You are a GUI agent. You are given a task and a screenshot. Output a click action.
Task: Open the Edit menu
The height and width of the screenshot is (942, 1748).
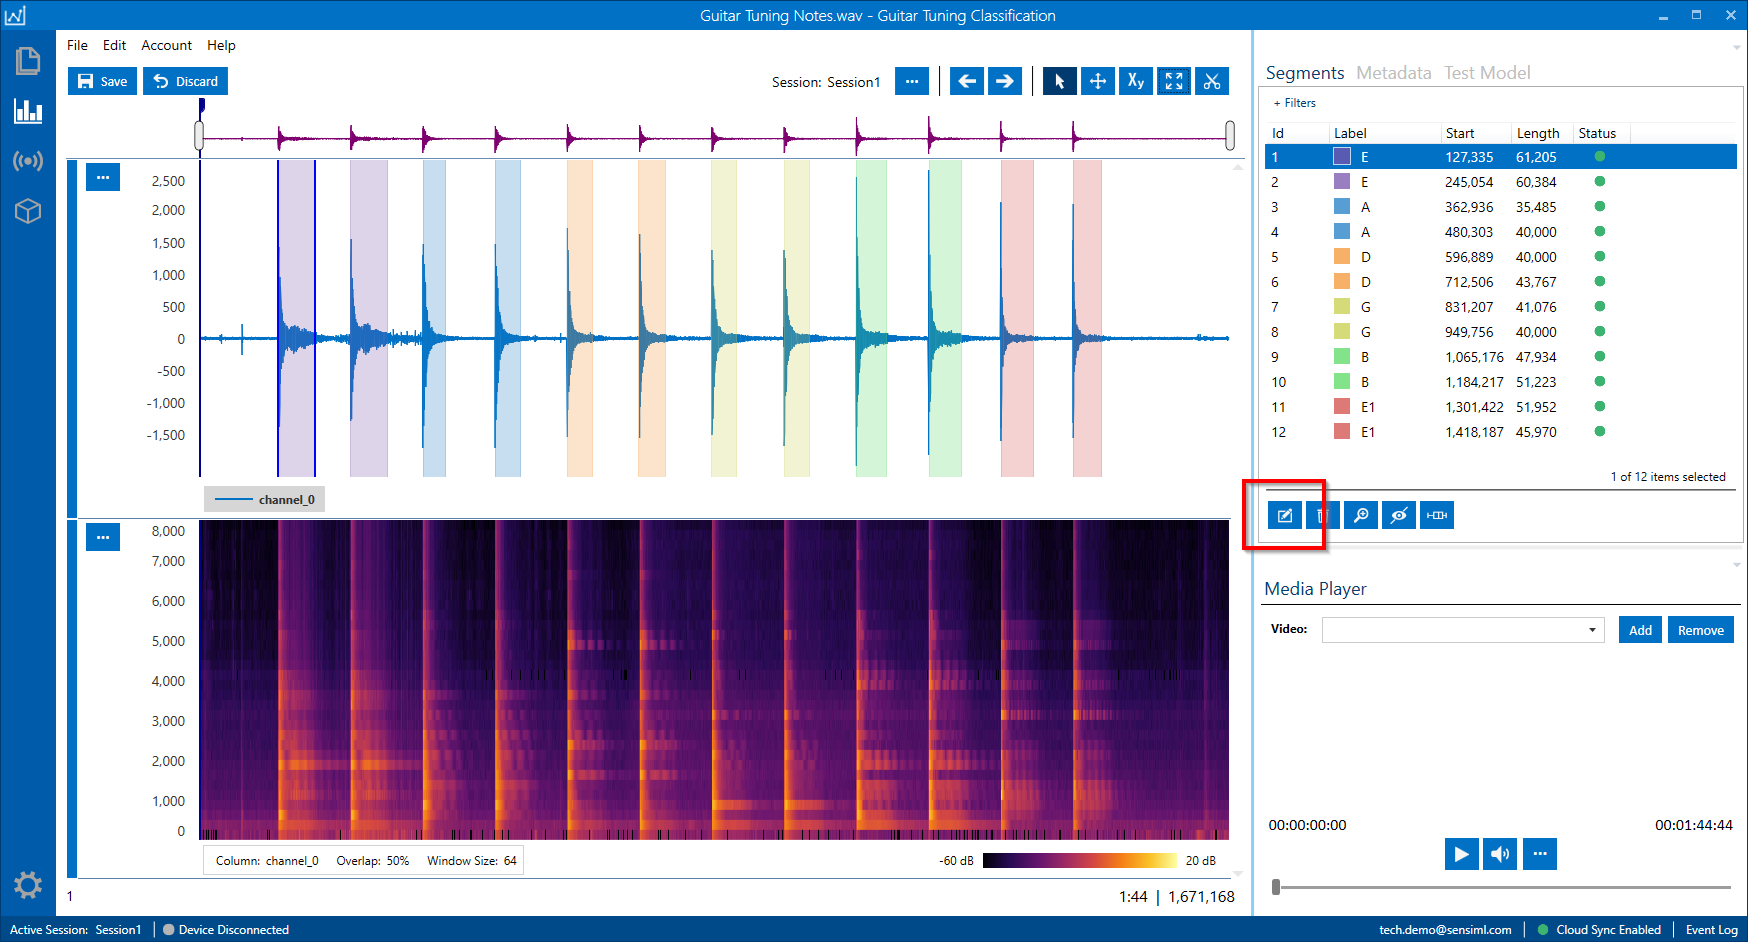114,45
